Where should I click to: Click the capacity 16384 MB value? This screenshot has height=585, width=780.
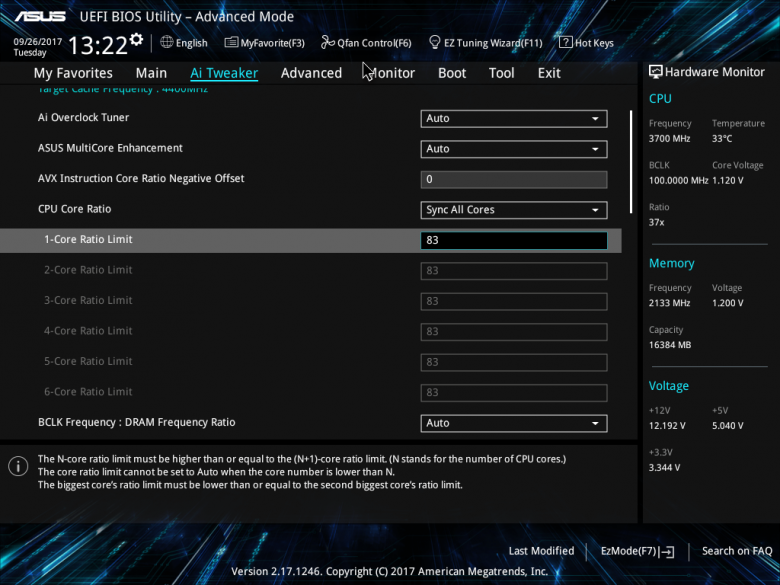click(670, 345)
